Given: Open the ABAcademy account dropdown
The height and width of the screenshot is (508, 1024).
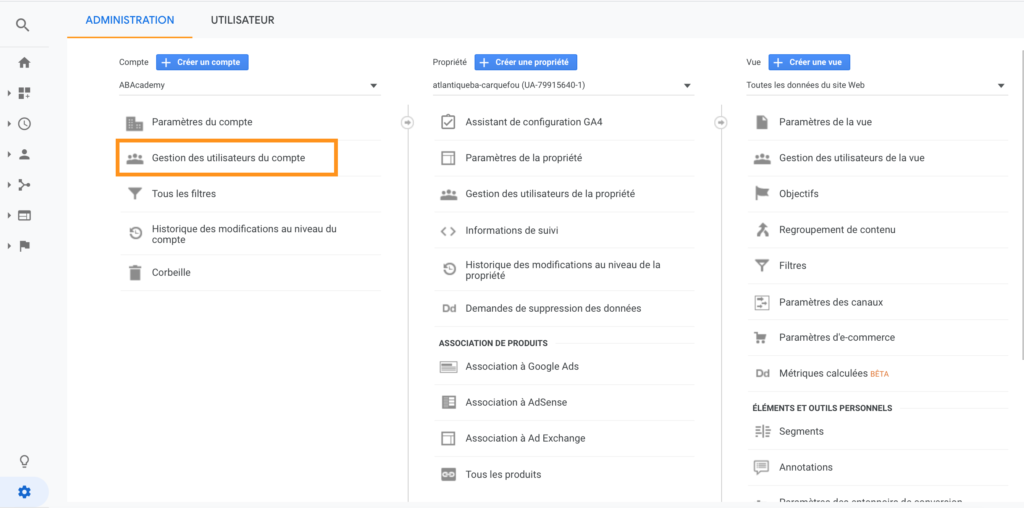Looking at the screenshot, I should pos(249,85).
